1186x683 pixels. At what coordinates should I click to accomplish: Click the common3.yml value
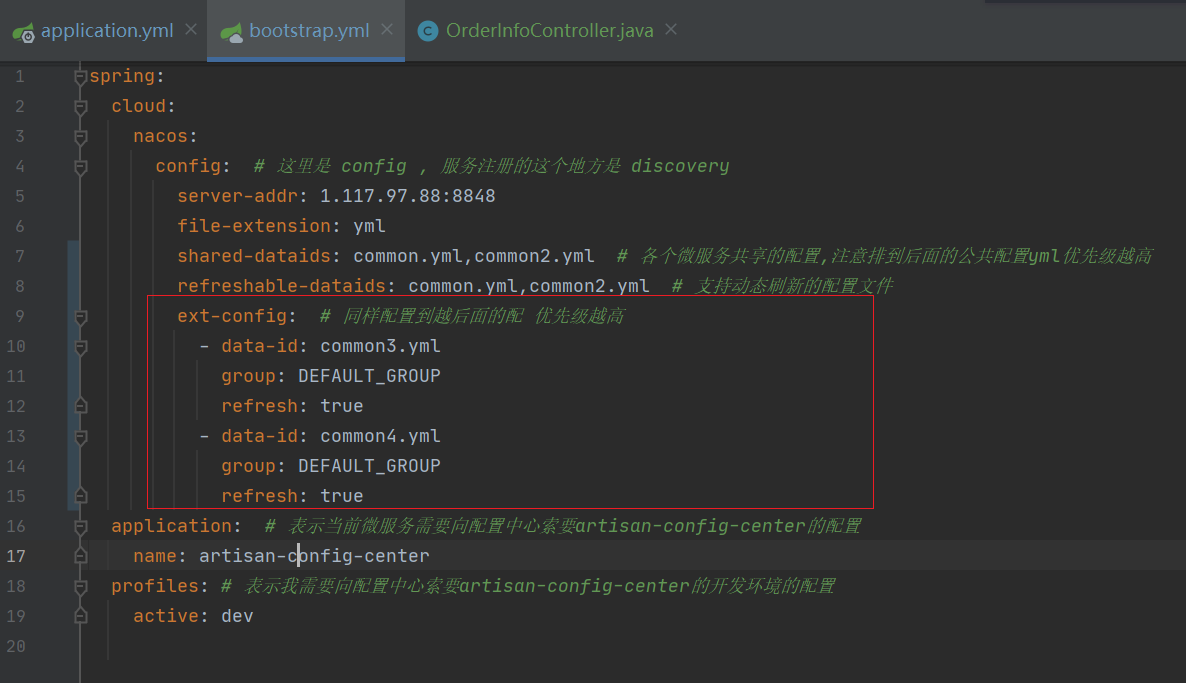(380, 346)
